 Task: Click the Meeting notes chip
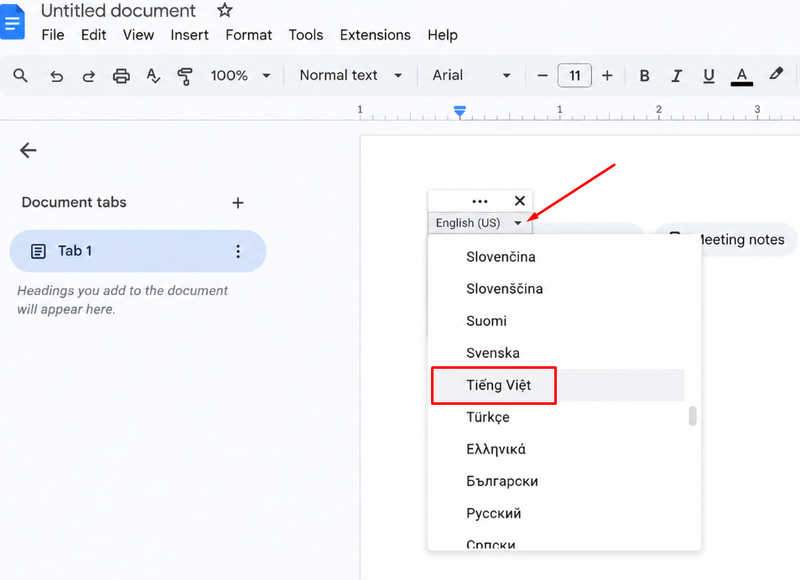click(x=727, y=239)
